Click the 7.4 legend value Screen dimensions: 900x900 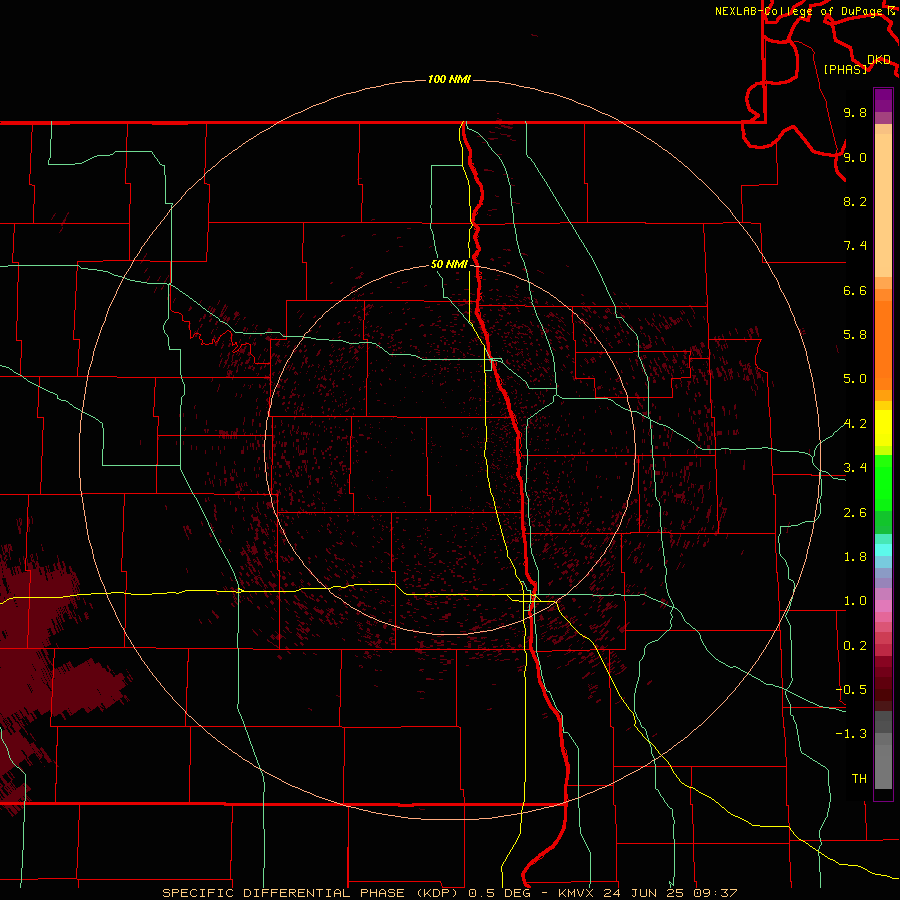click(855, 246)
